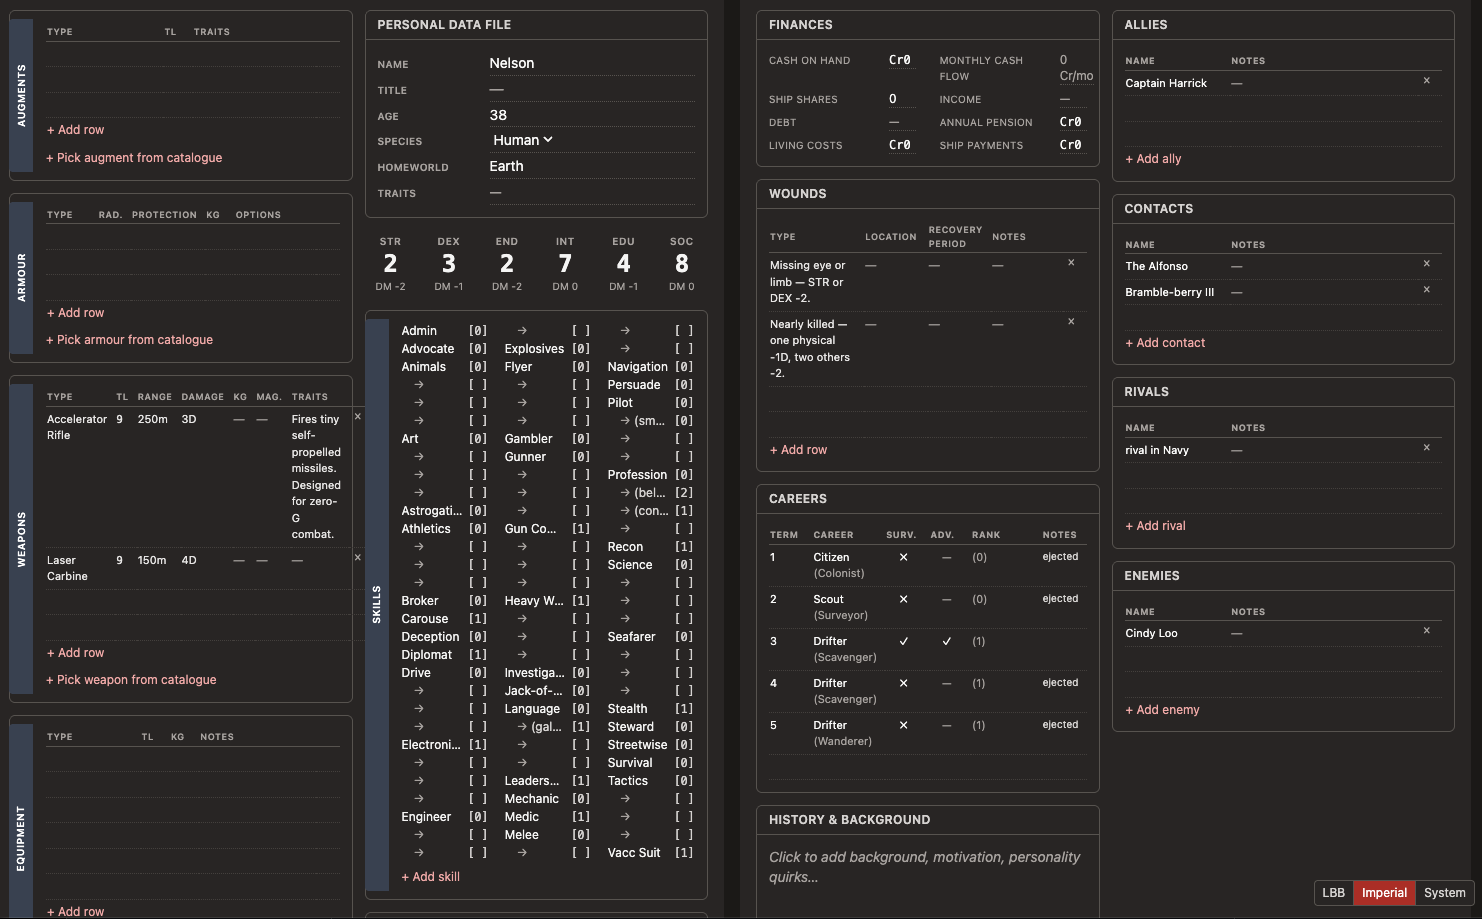The image size is (1482, 919).
Task: Open the Species dropdown showing Human
Action: pos(523,140)
